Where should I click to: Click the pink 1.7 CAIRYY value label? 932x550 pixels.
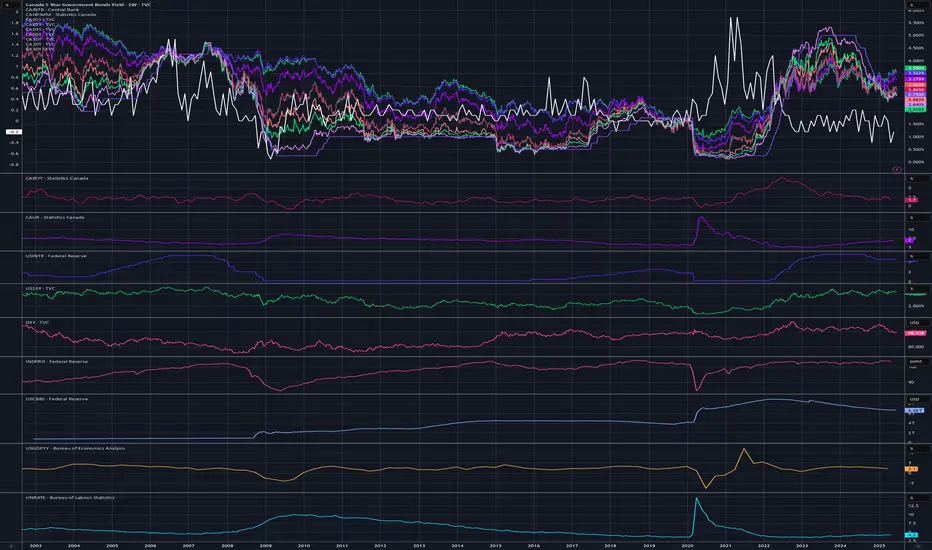pos(912,200)
